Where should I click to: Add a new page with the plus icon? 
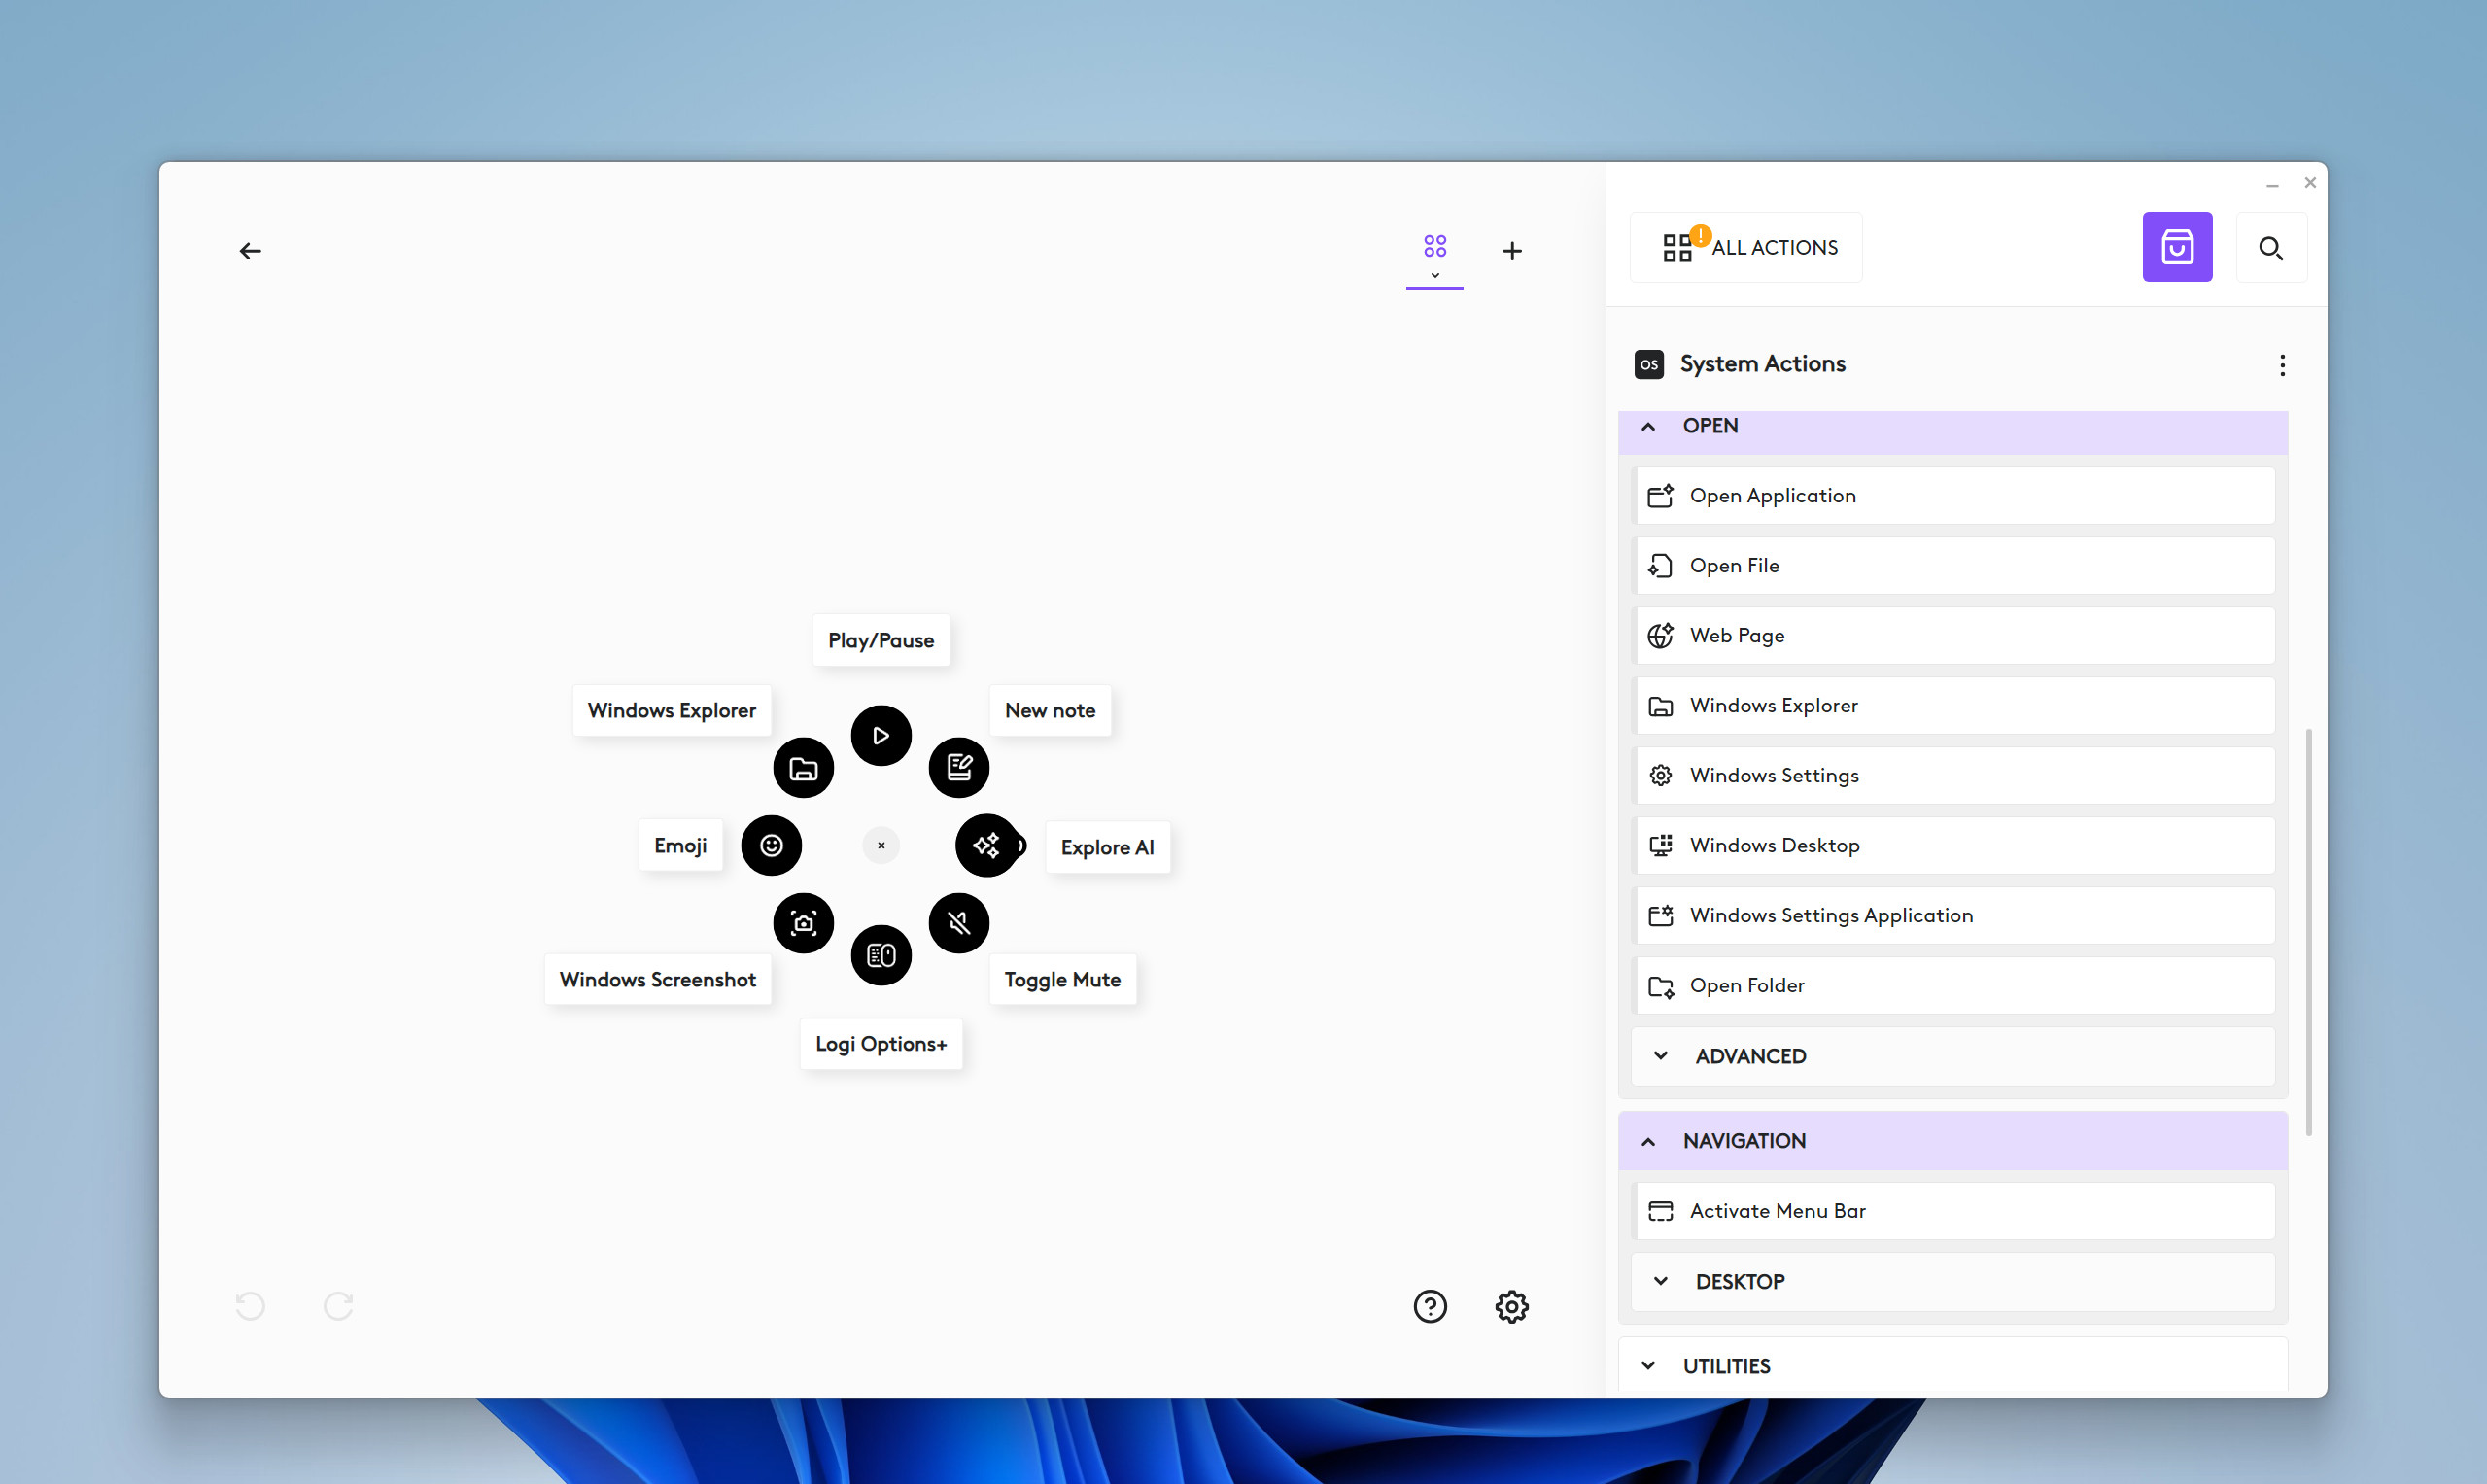[1512, 251]
